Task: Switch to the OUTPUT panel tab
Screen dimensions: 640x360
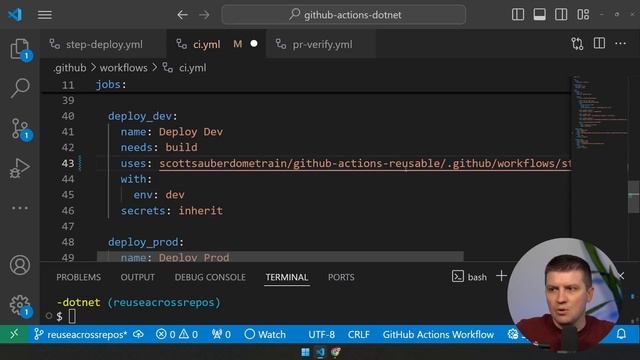Action: click(138, 277)
